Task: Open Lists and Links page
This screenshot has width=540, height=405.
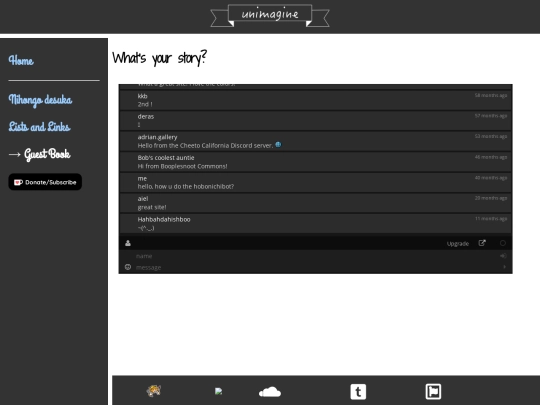Action: tap(40, 127)
